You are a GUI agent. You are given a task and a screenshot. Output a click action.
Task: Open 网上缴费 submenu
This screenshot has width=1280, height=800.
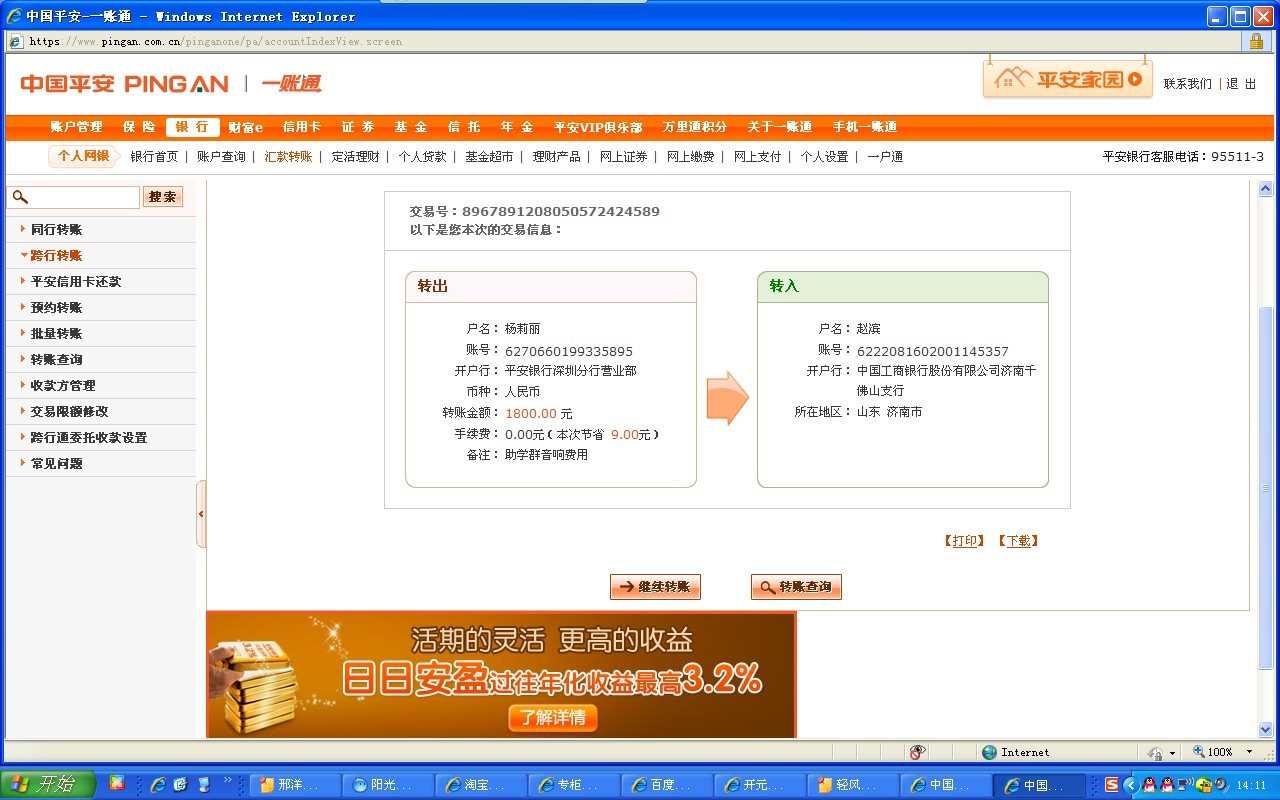(x=690, y=157)
